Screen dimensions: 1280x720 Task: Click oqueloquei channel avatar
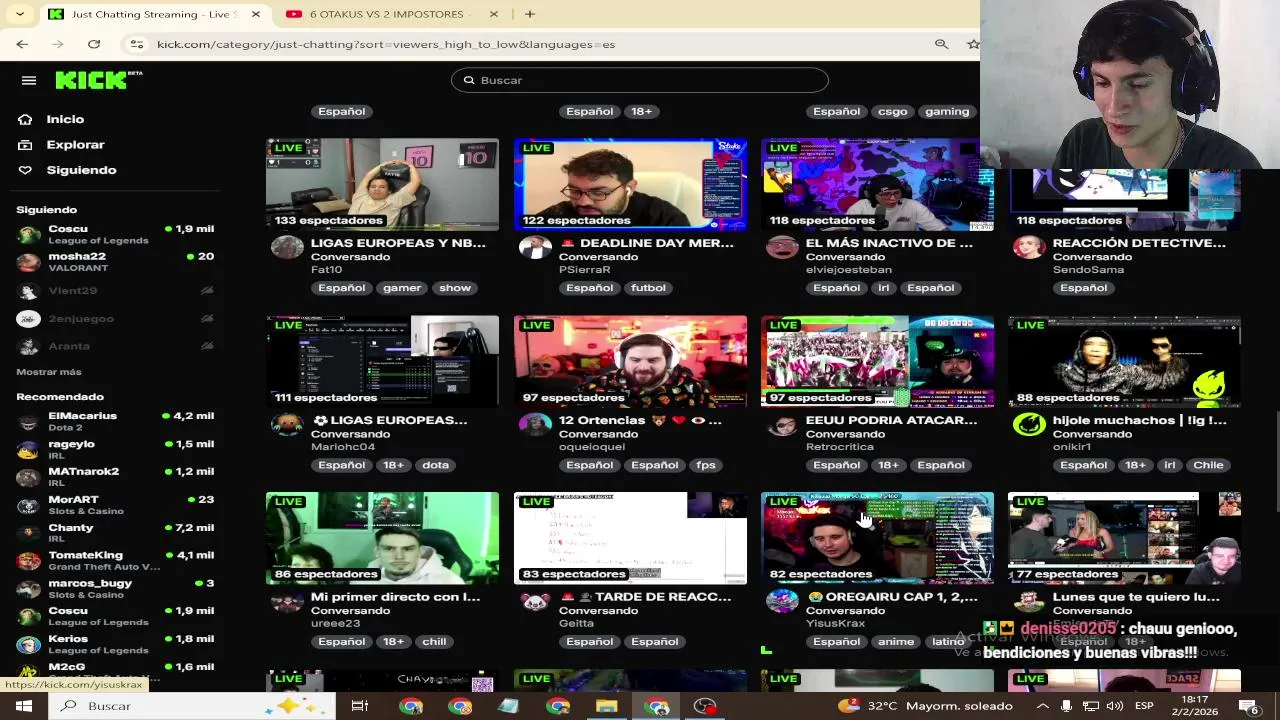(x=535, y=425)
